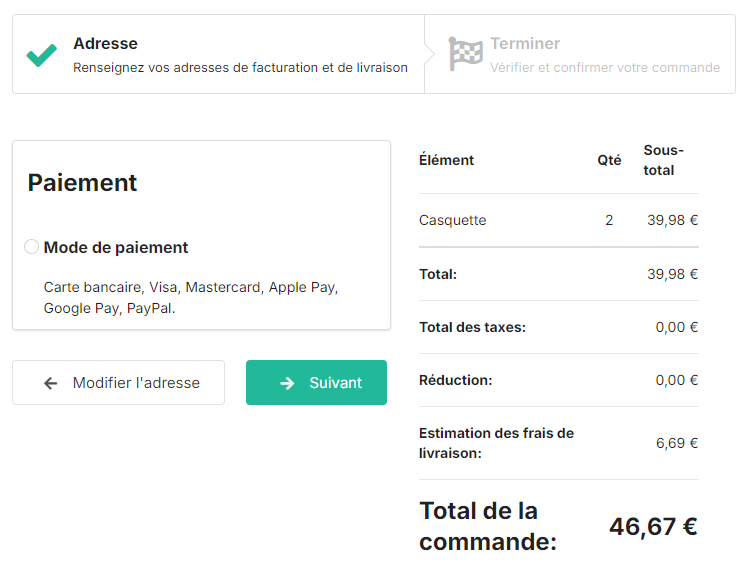Click the chevron separator between checkout steps
Viewport: 749px width, 585px height.
pyautogui.click(x=429, y=54)
